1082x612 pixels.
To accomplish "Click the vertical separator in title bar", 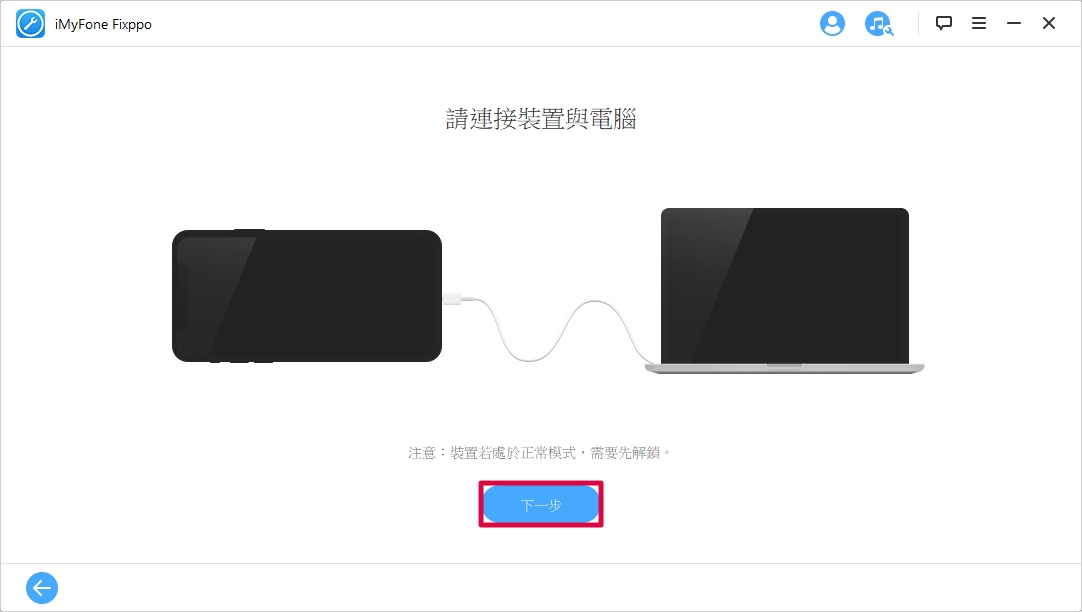I will point(918,23).
